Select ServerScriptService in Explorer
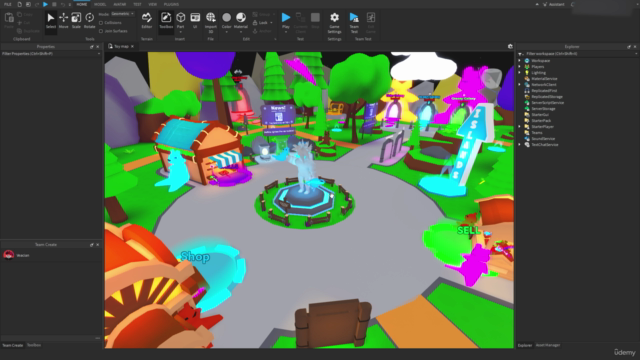Viewport: 640px width, 360px height. pyautogui.click(x=548, y=103)
